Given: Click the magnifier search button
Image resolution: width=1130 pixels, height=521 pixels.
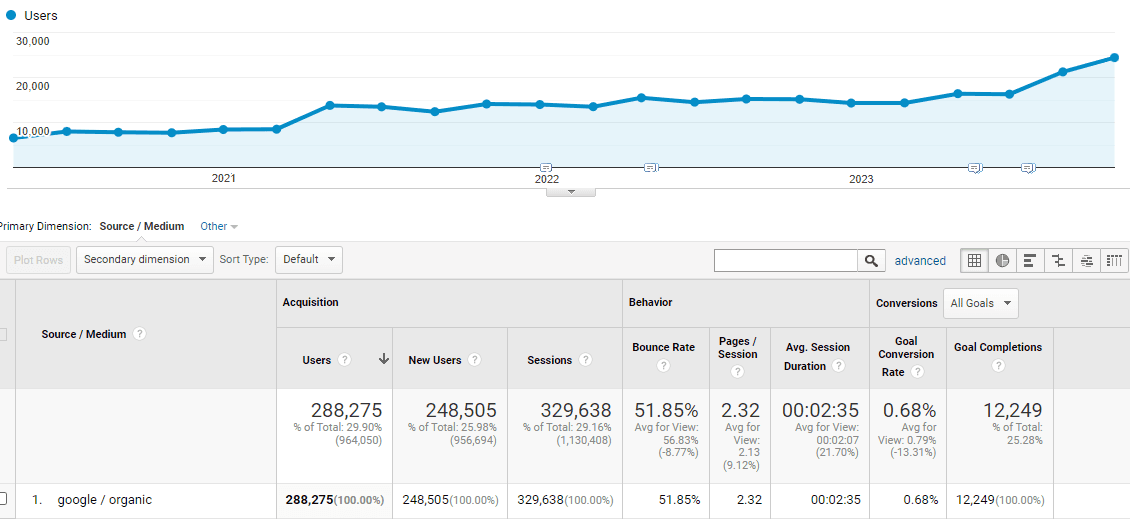Looking at the screenshot, I should point(871,261).
